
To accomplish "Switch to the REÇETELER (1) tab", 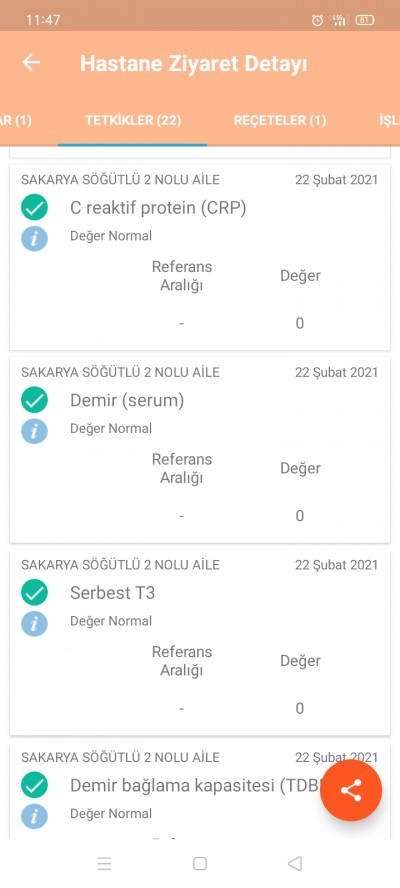I will (x=280, y=121).
